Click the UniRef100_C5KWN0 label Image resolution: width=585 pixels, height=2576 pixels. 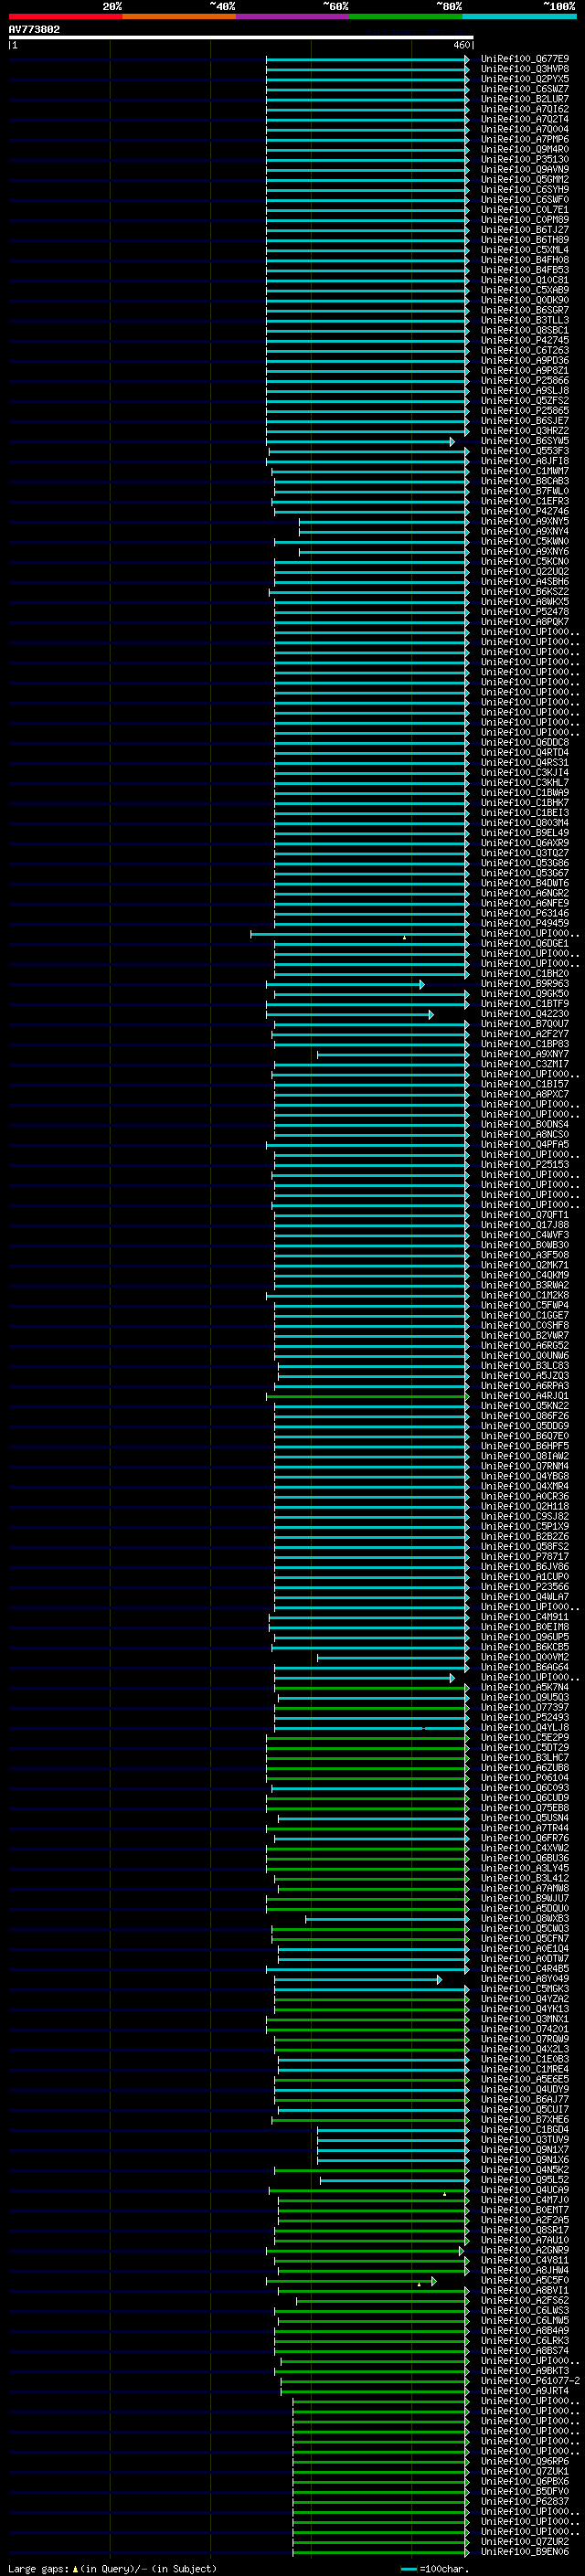click(x=524, y=541)
